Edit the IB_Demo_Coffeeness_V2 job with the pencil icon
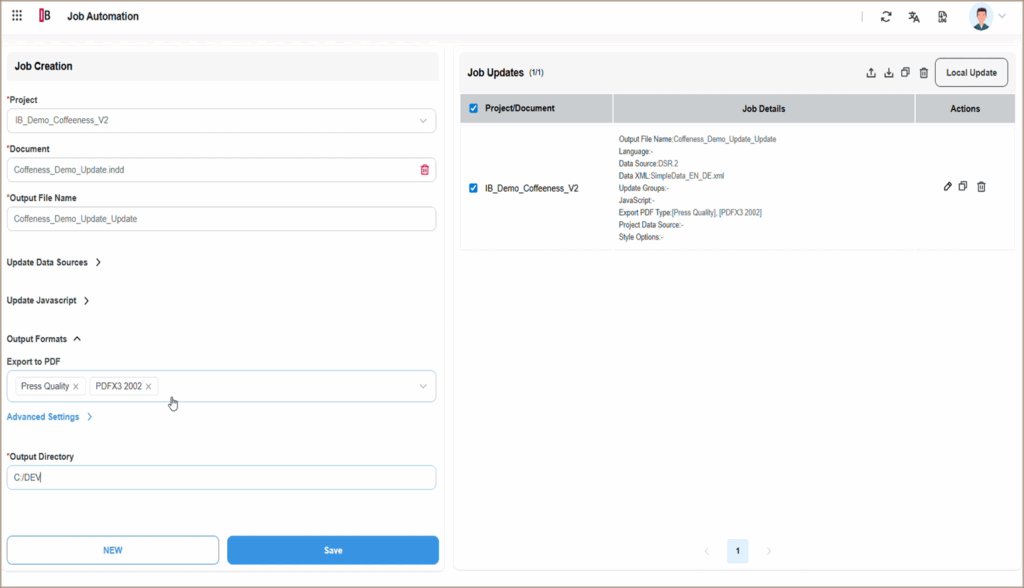 pos(947,186)
